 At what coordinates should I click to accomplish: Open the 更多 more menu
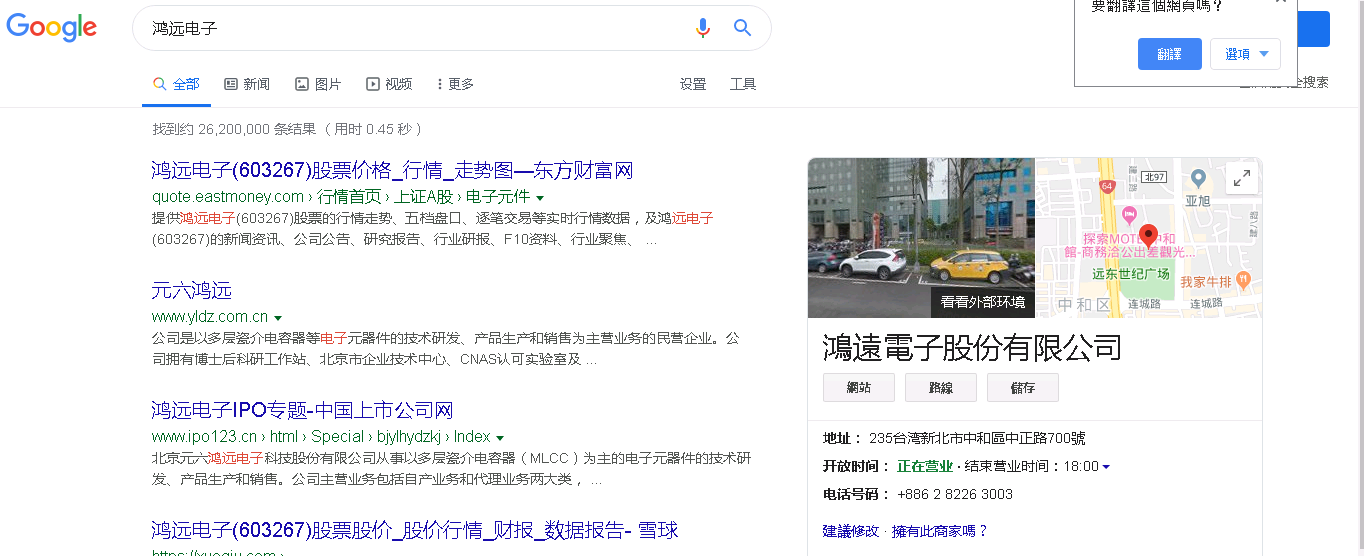point(455,84)
